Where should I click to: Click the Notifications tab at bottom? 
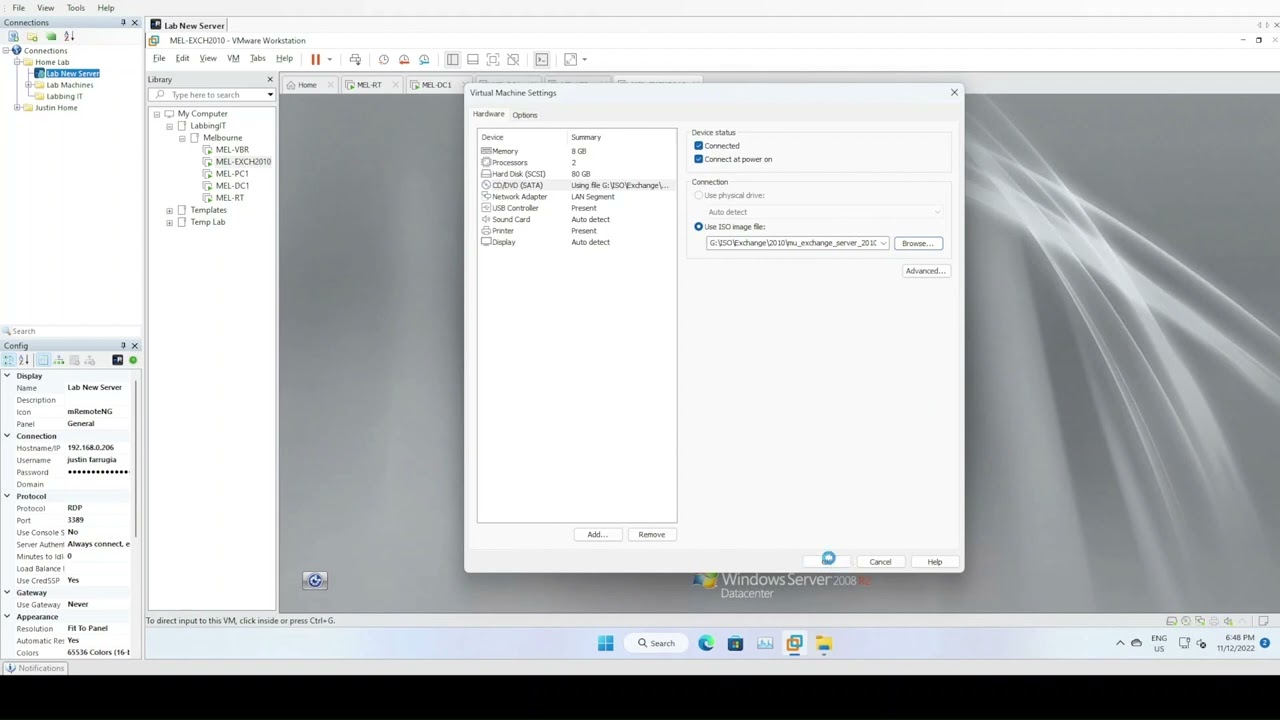(x=35, y=668)
